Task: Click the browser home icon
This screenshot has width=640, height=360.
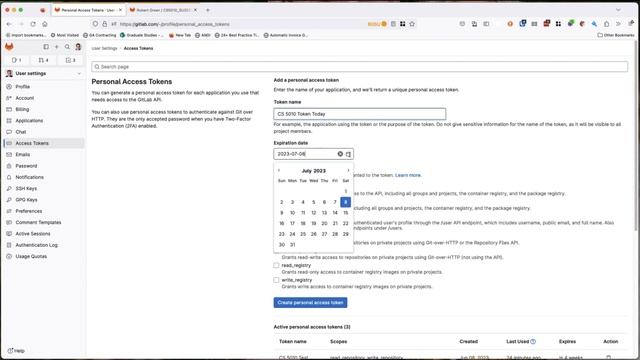Action: tap(45, 24)
